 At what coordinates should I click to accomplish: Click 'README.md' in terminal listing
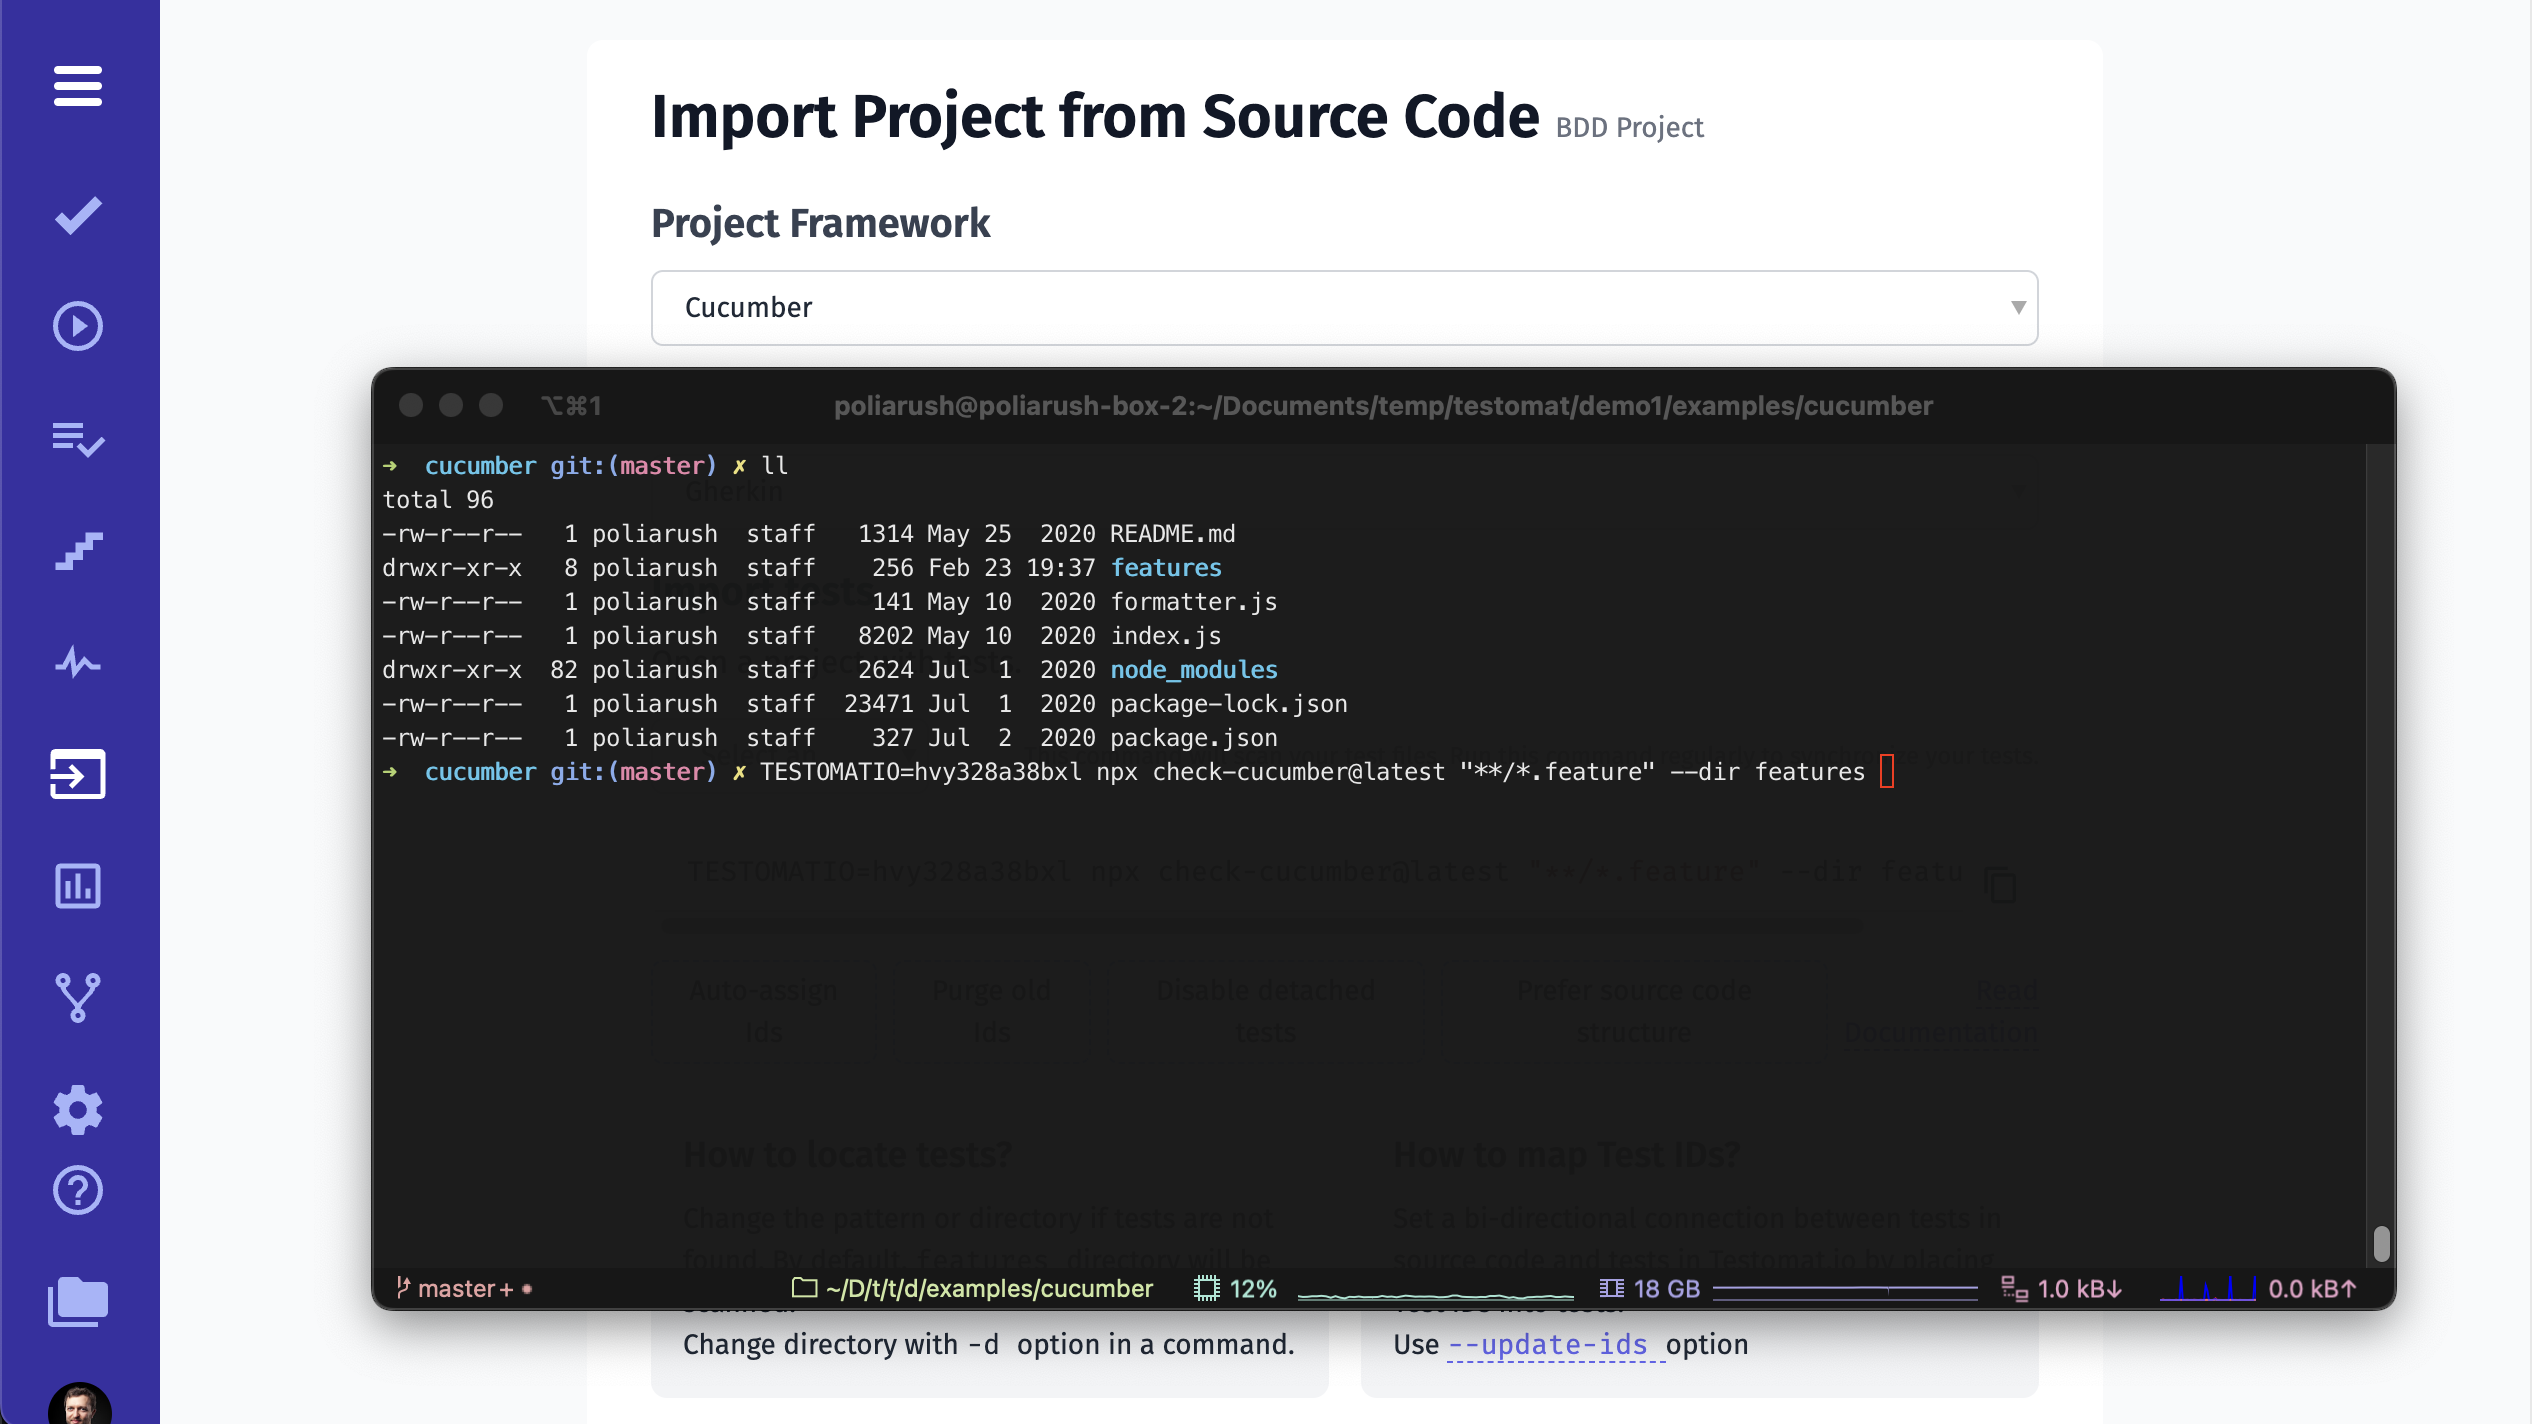click(1172, 534)
